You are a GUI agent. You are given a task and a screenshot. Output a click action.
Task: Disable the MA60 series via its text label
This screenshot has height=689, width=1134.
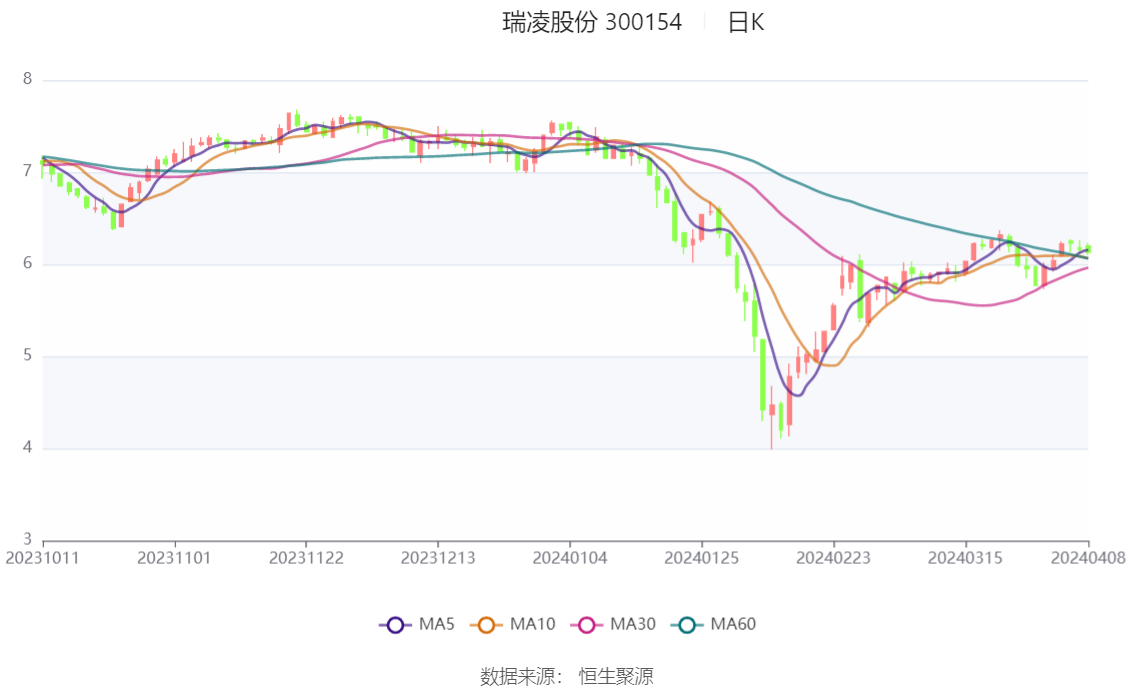click(733, 625)
